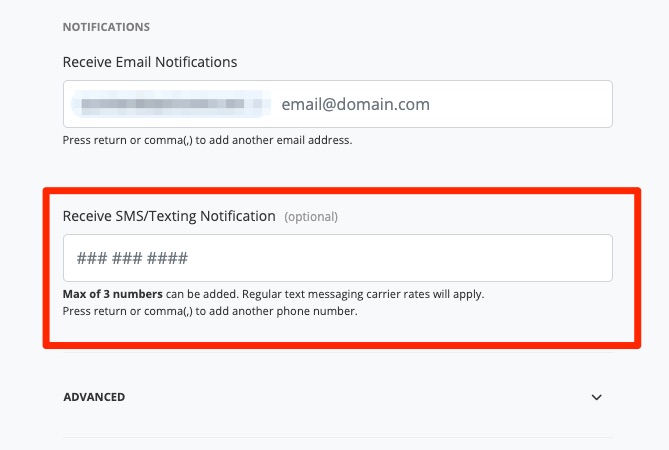Viewport: 669px width, 450px height.
Task: Click the ### ### #### placeholder text
Action: (132, 258)
